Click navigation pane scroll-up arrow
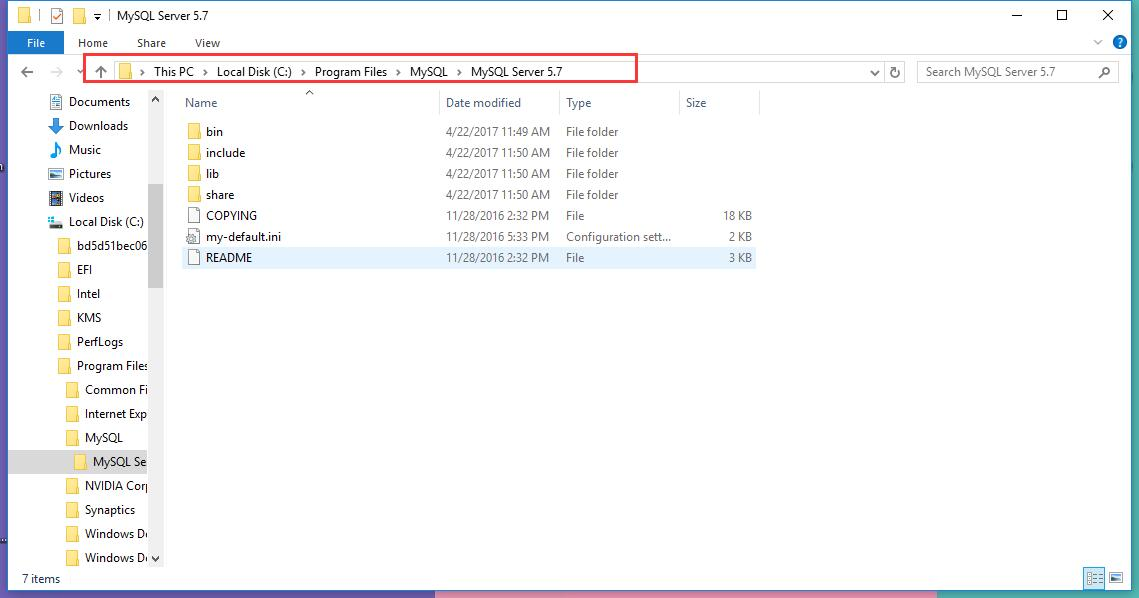This screenshot has width=1139, height=598. tap(155, 99)
